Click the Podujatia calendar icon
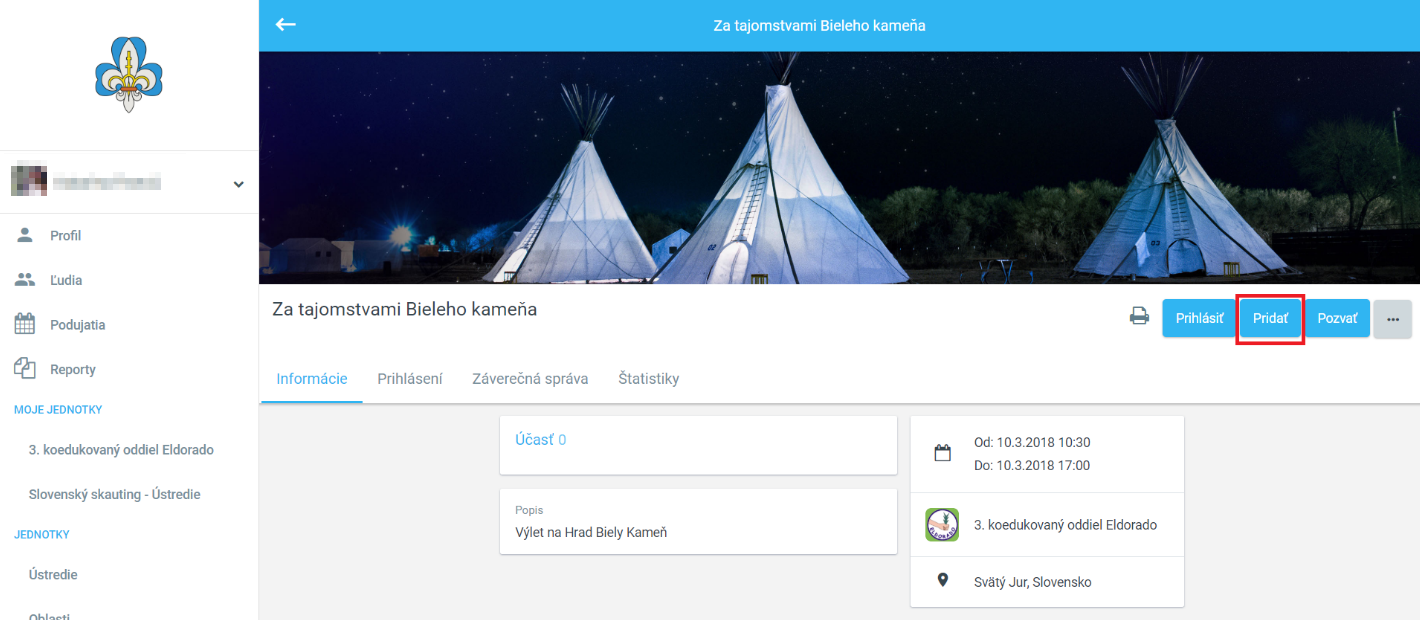 25,324
